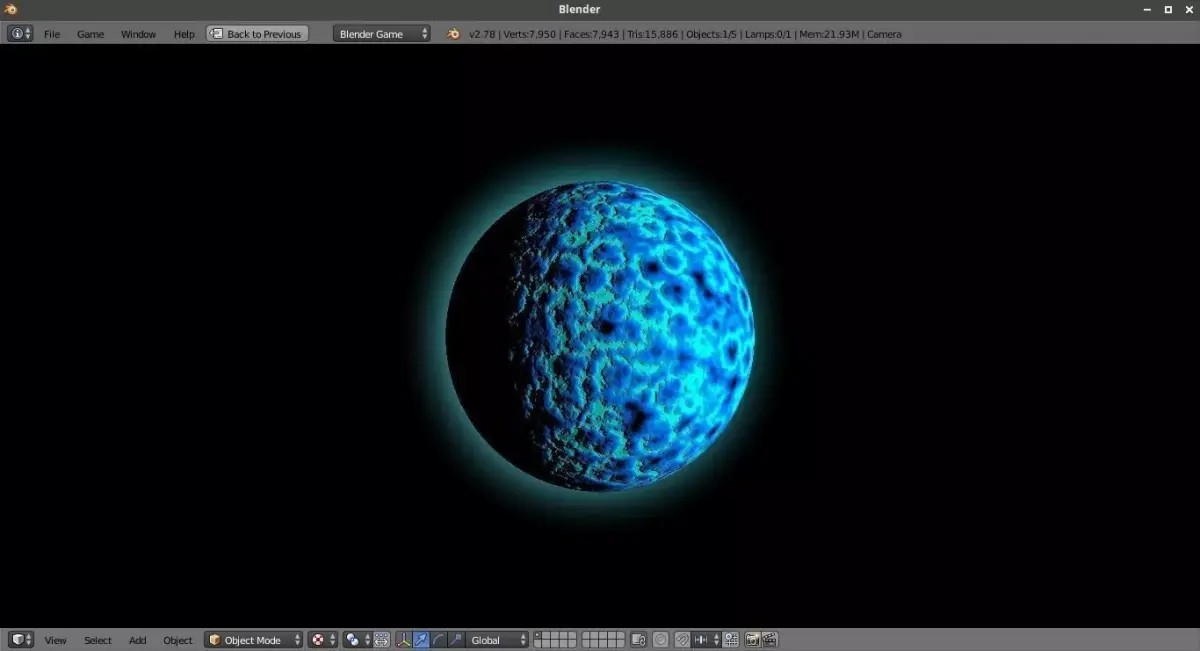
Task: Open the View menu in the 3D header
Action: pos(55,640)
